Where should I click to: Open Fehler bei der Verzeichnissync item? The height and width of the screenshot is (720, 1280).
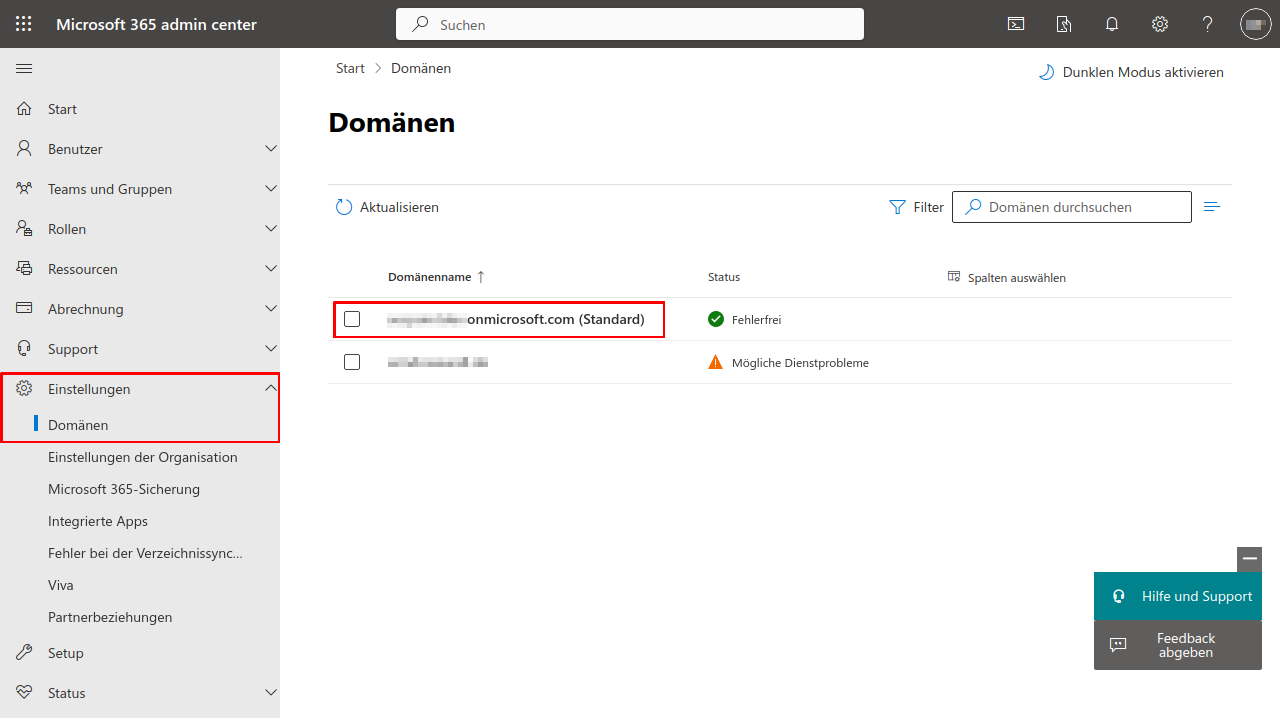(x=146, y=553)
